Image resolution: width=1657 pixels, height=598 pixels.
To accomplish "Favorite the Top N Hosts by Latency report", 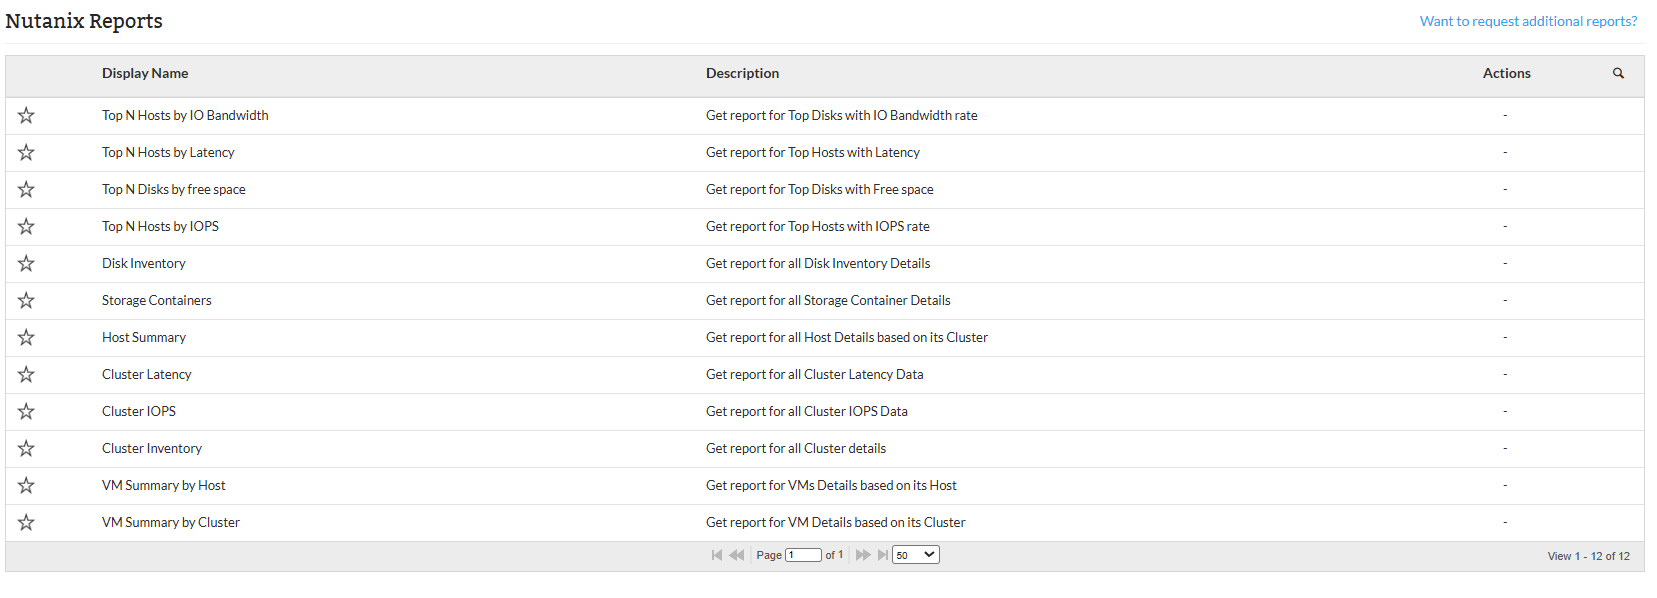I will (26, 153).
